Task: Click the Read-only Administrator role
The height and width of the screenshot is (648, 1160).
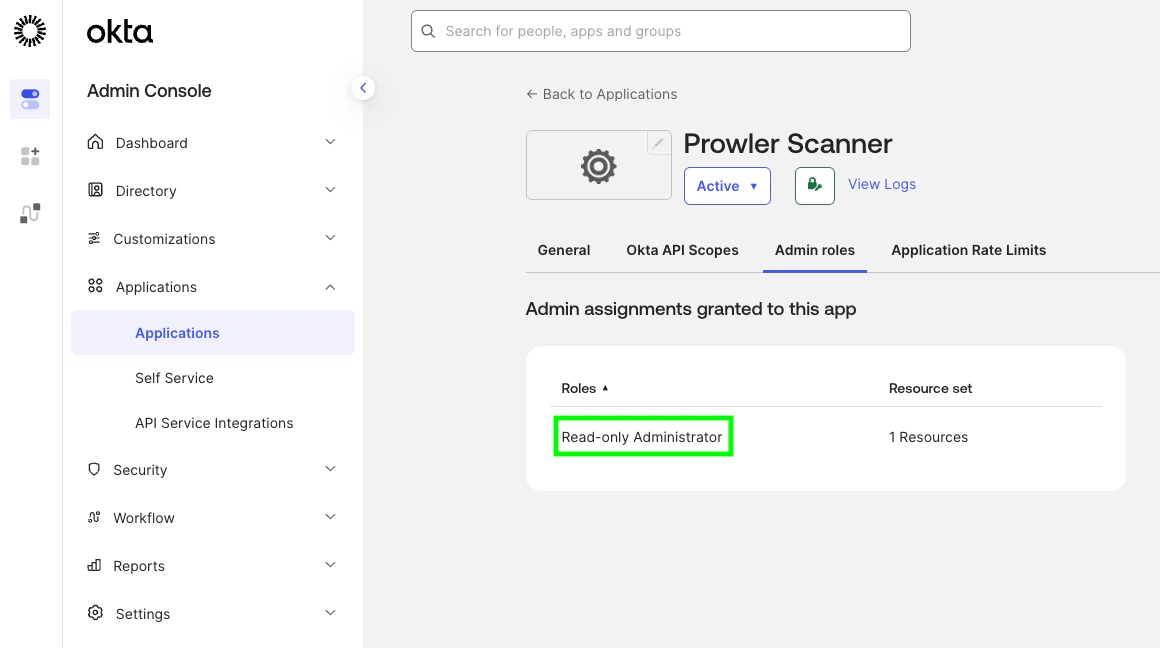Action: 641,437
